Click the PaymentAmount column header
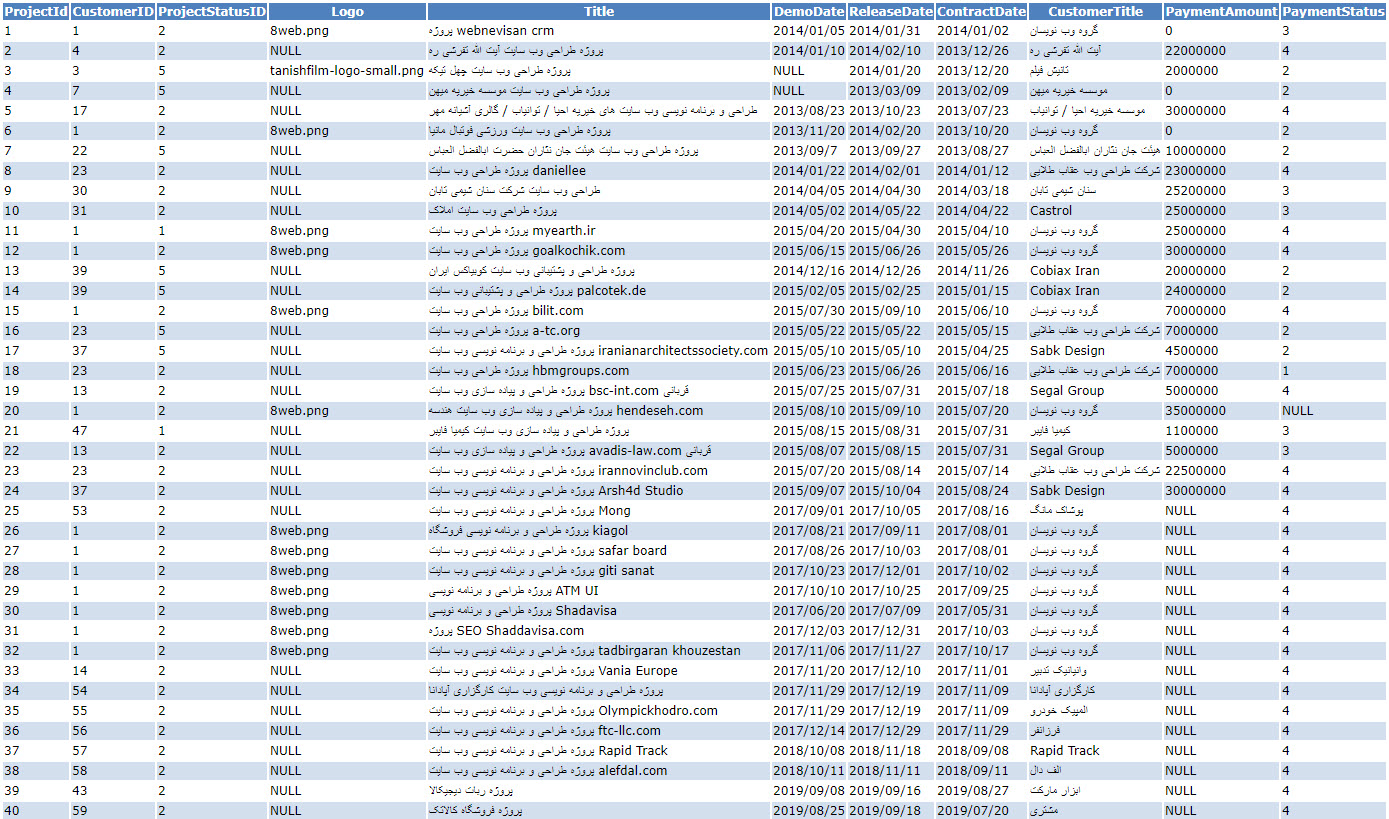The height and width of the screenshot is (819, 1389). click(x=1221, y=12)
